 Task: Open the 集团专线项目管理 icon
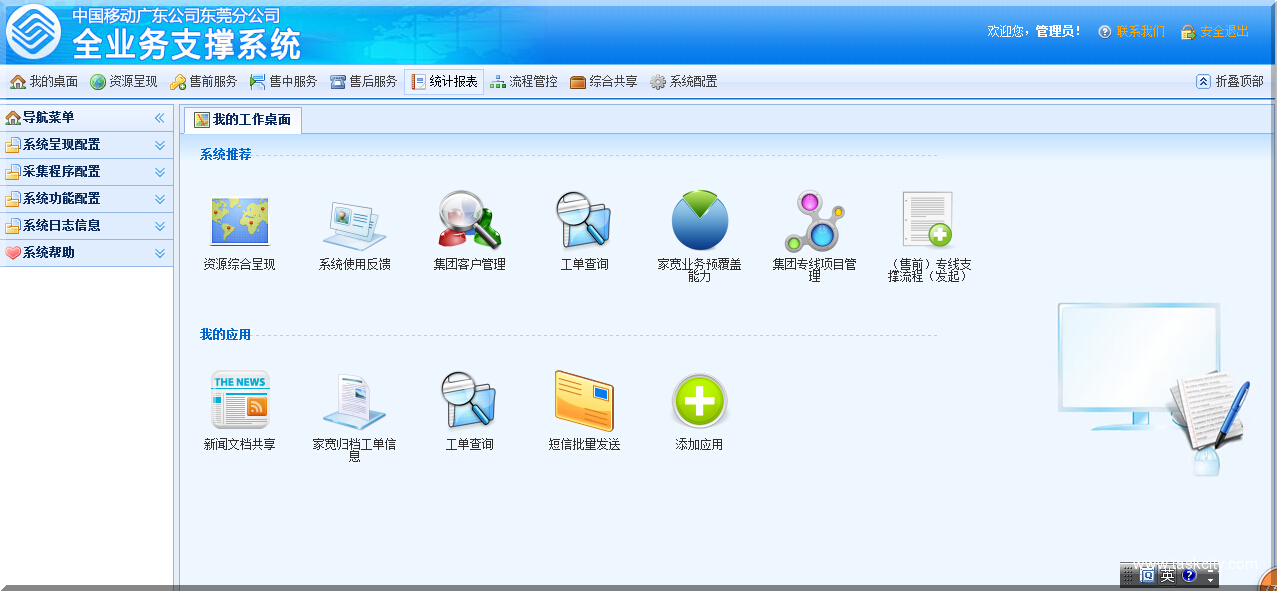(x=814, y=221)
